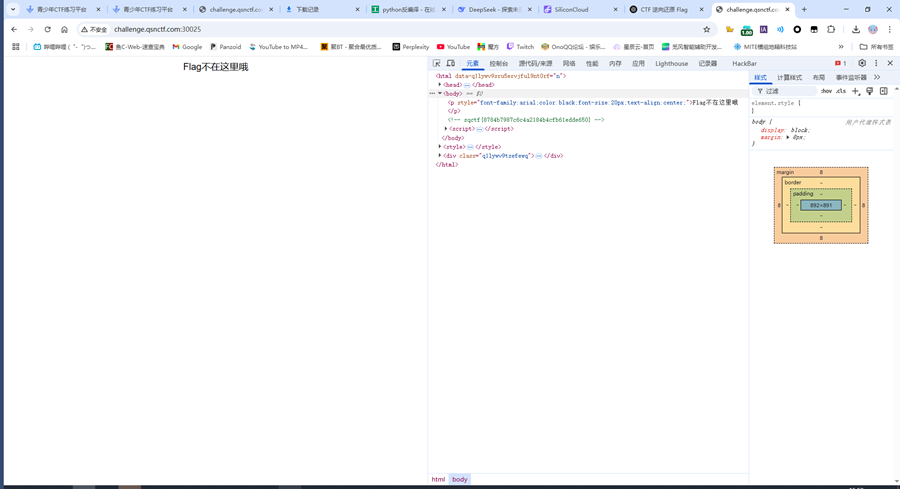Open the 记录器 recorder tab
Screen dimensions: 900x489
tap(708, 64)
